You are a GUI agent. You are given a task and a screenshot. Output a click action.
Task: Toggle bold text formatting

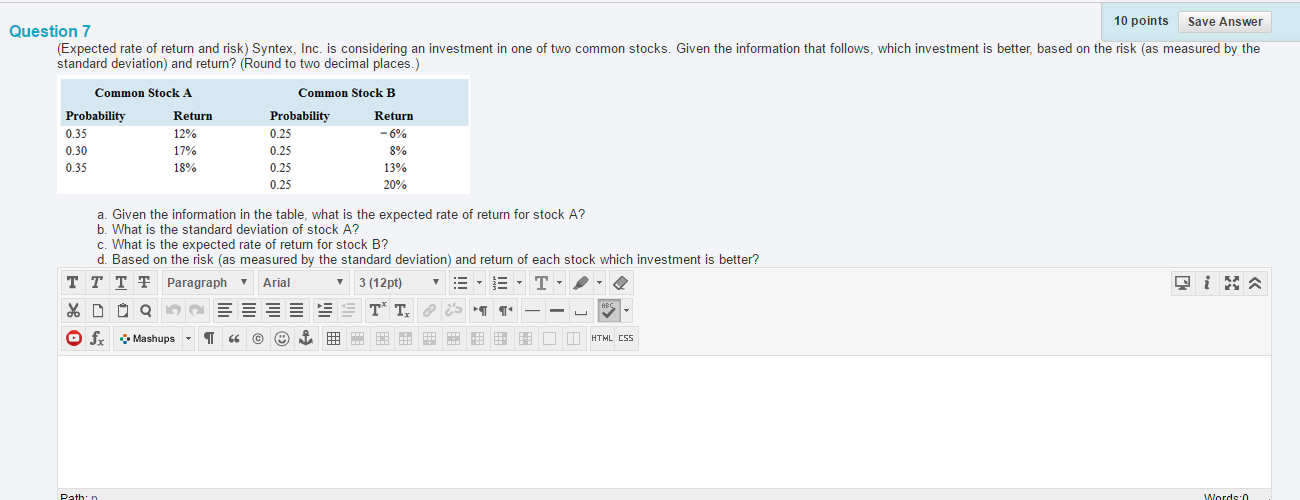click(x=74, y=283)
